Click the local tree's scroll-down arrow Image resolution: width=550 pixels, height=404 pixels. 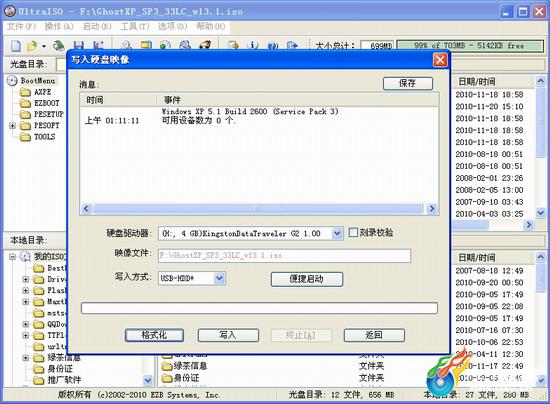(148, 380)
